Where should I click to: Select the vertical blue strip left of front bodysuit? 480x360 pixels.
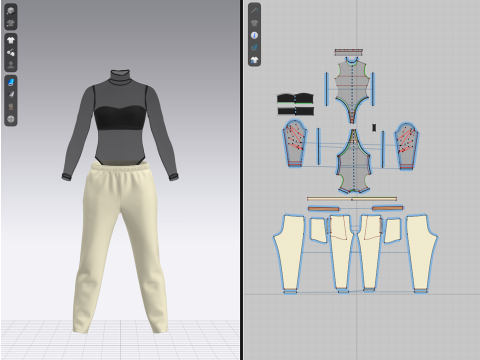point(327,89)
